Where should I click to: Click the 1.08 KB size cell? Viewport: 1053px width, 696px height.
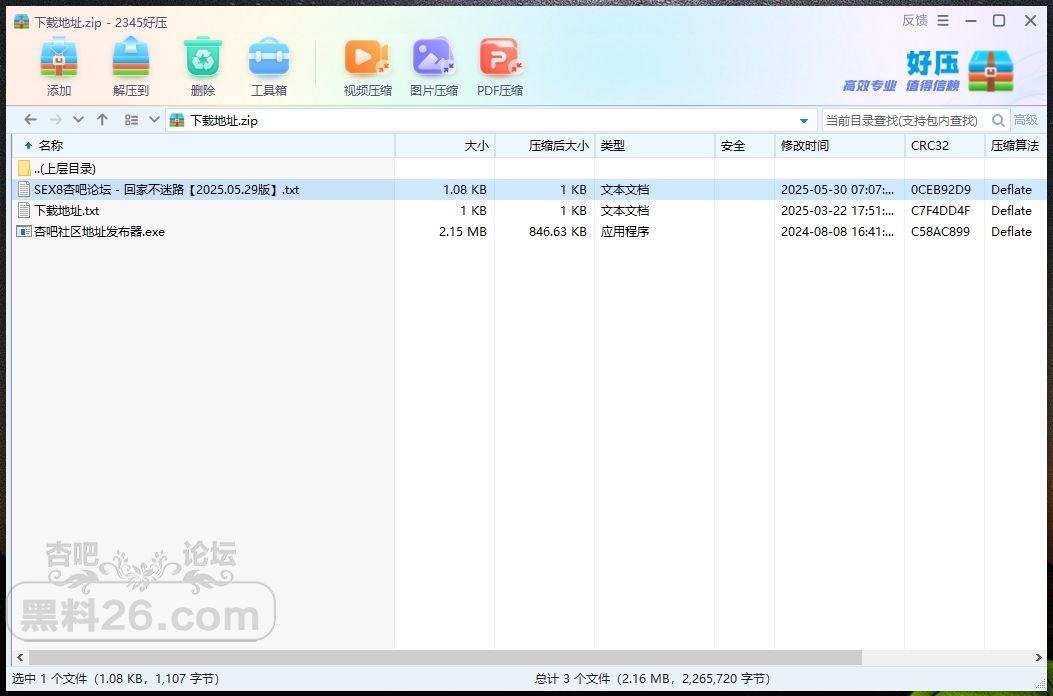[x=465, y=190]
